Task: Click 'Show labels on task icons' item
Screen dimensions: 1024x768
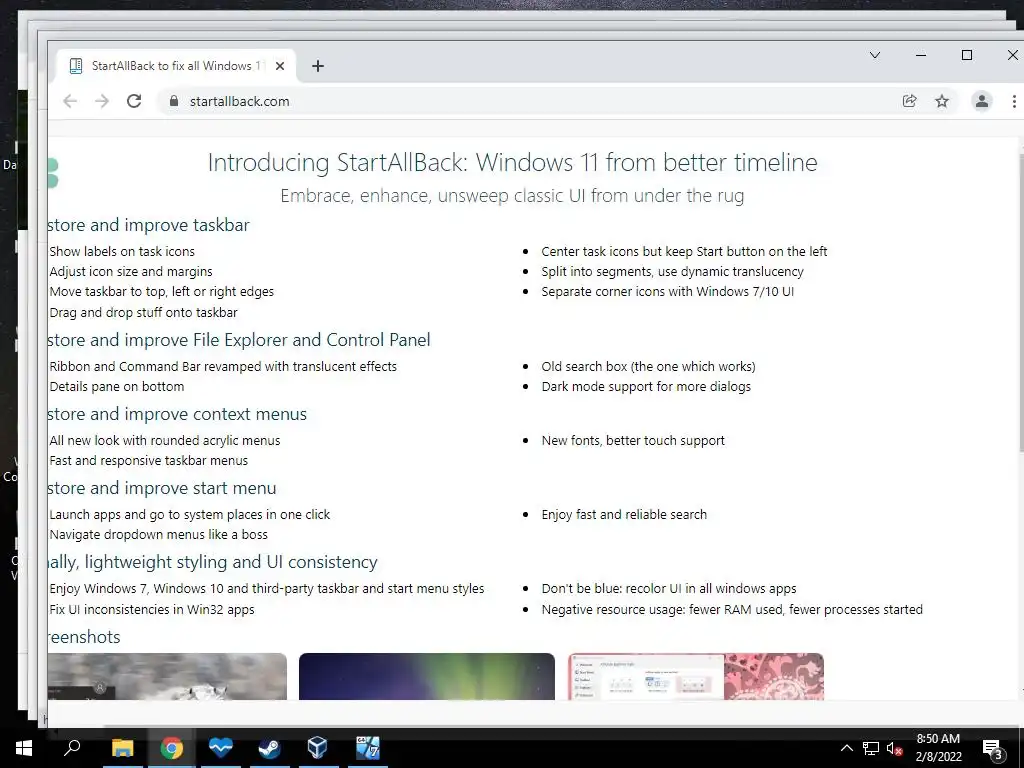Action: (122, 251)
